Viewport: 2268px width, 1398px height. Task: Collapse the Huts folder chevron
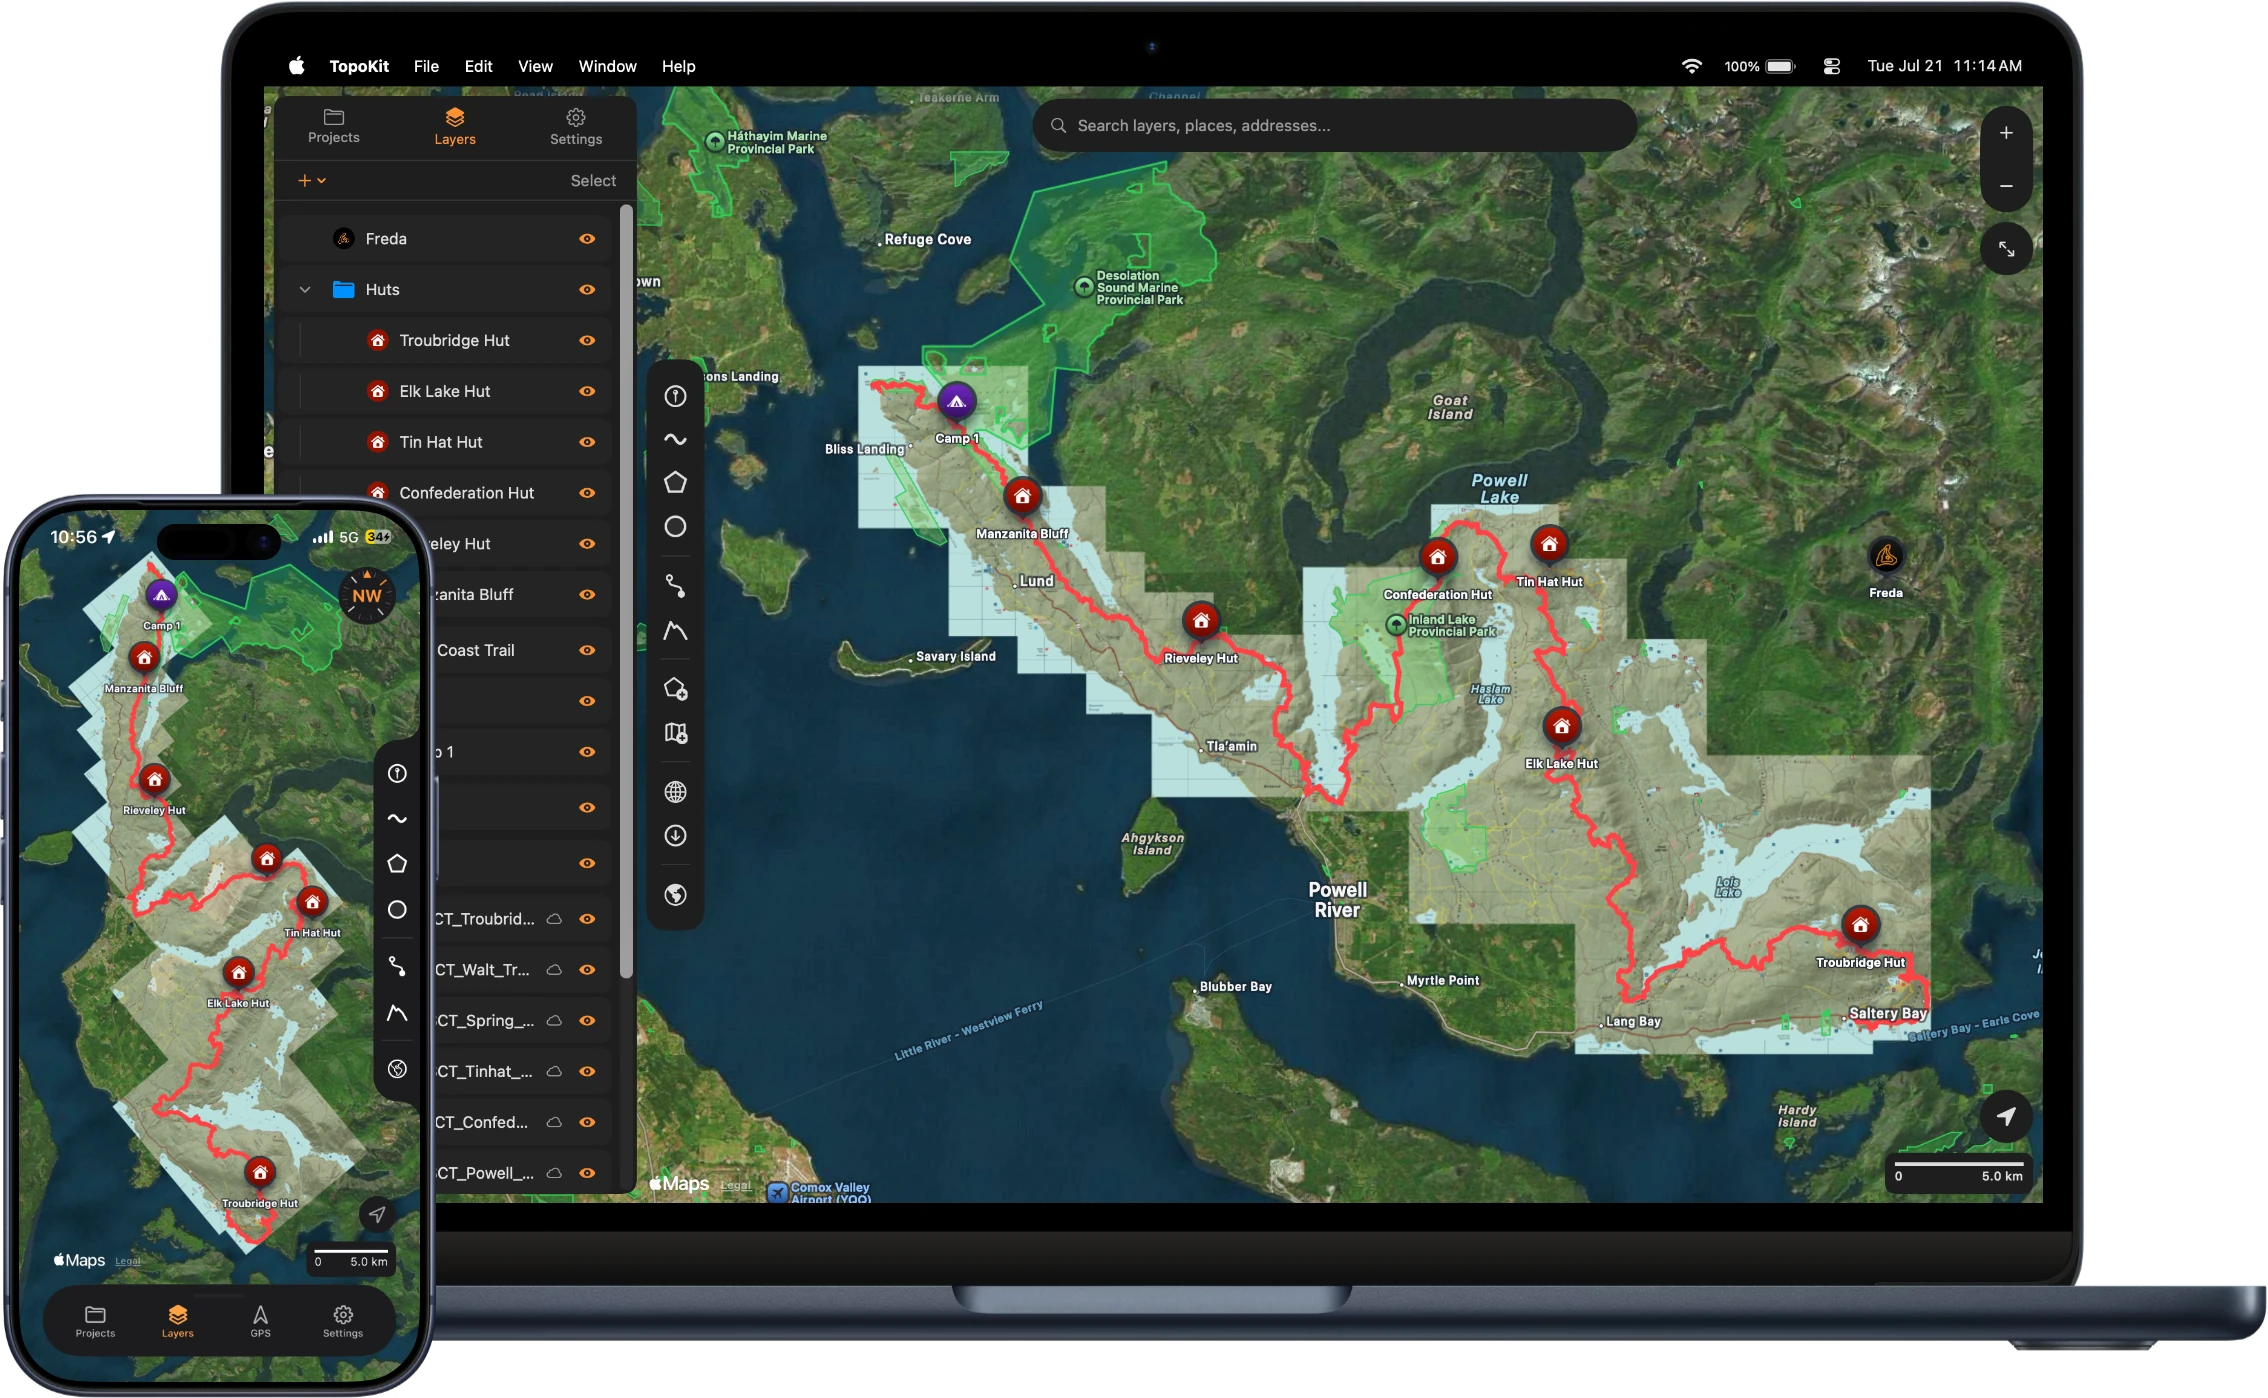305,290
